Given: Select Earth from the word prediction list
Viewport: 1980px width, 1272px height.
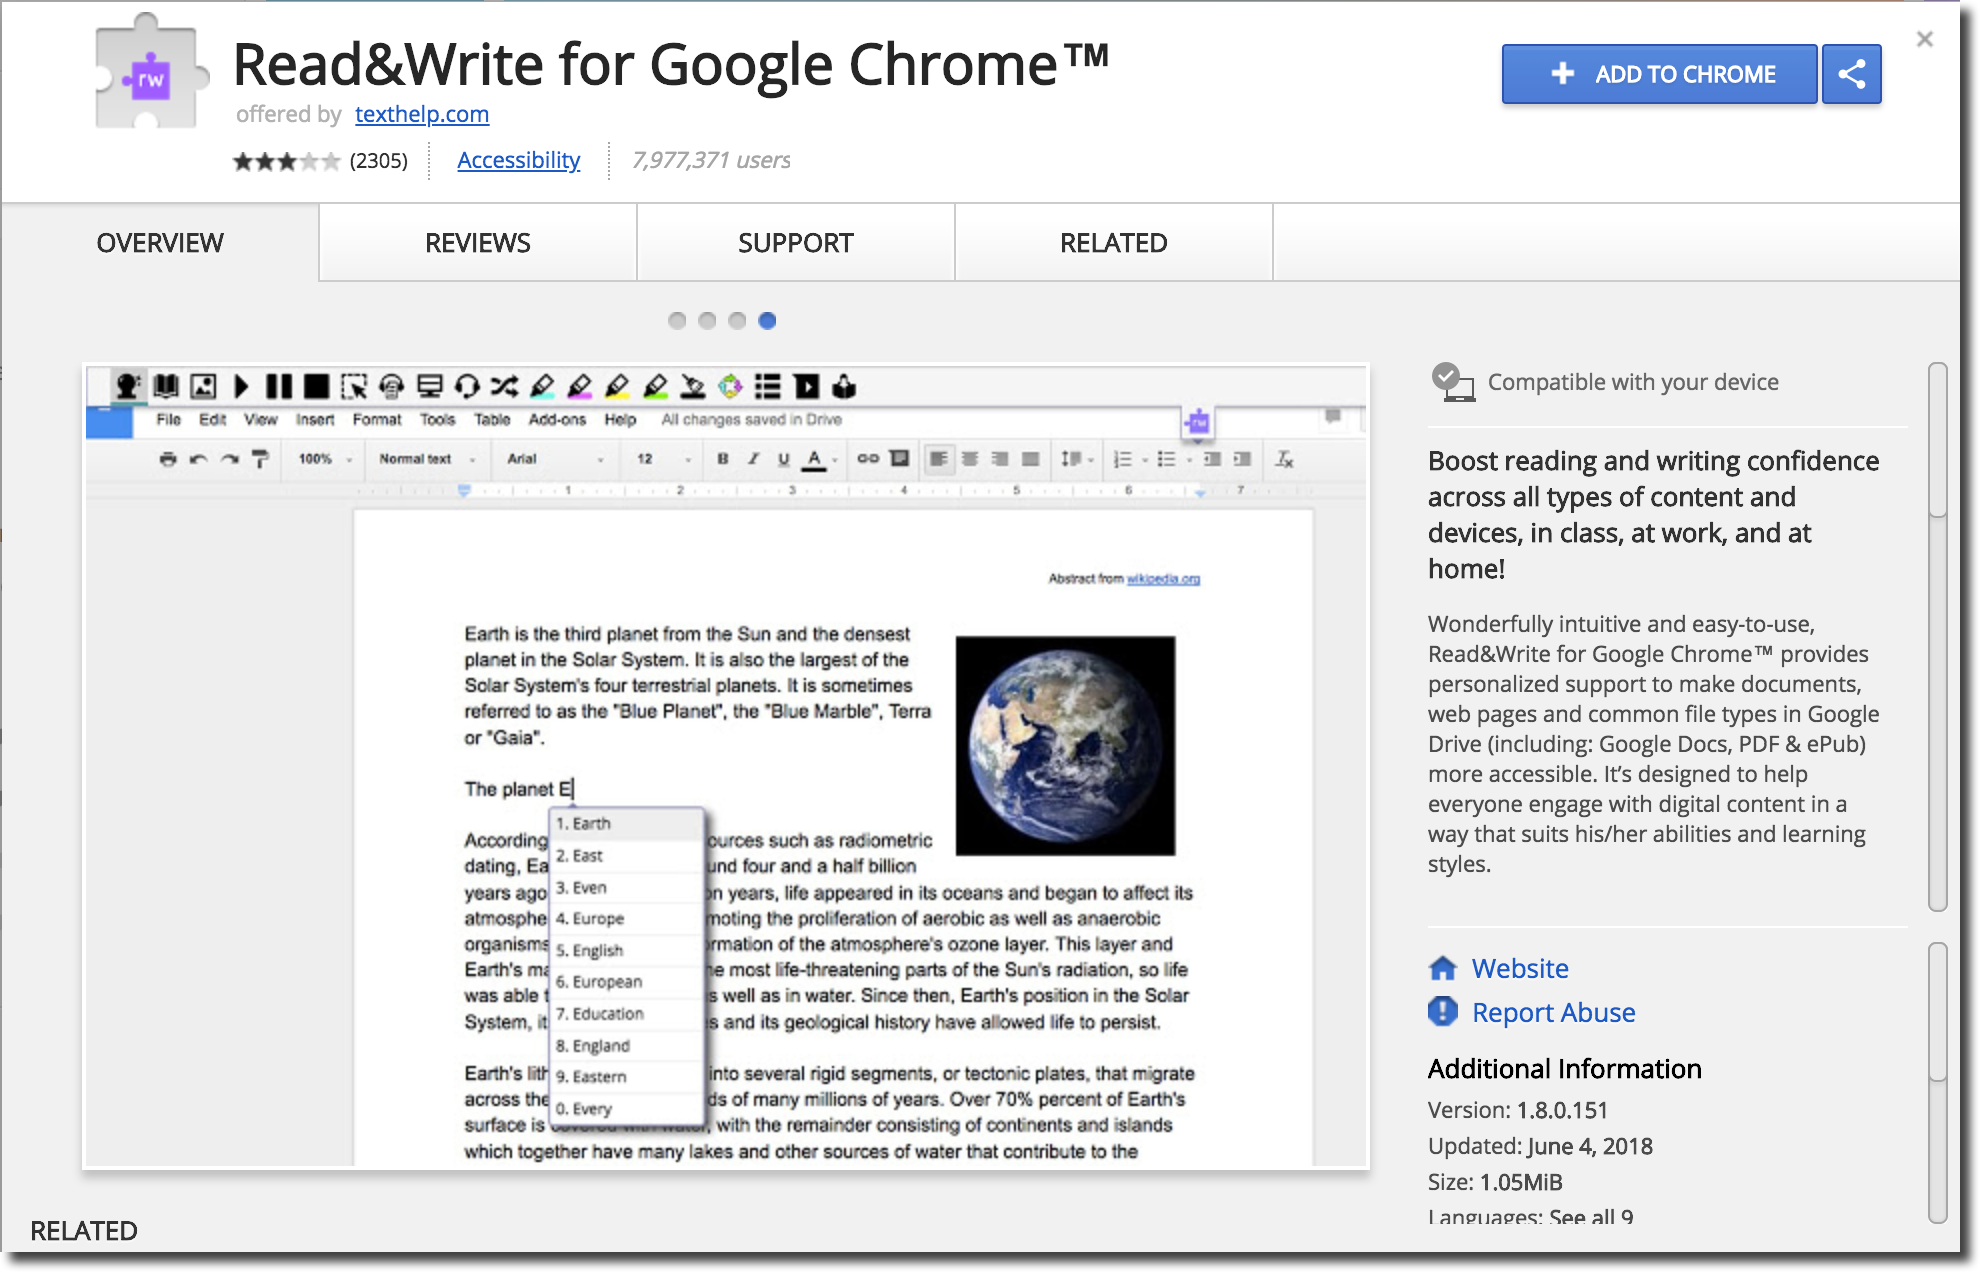Looking at the screenshot, I should point(609,824).
